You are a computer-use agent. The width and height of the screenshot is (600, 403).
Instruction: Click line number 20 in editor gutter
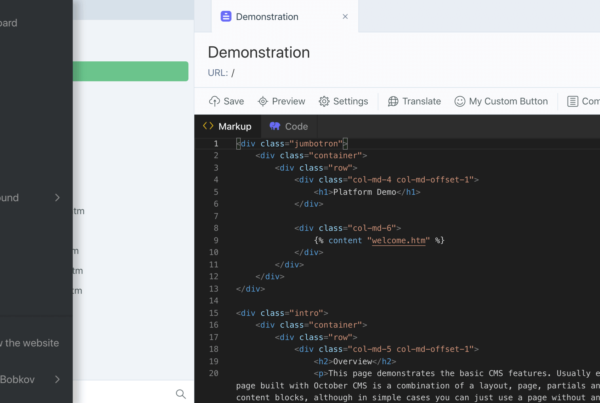point(214,373)
